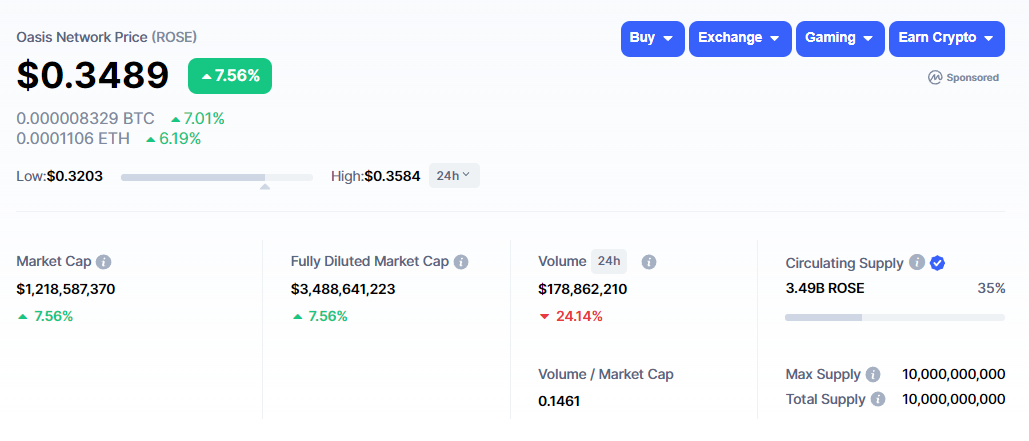This screenshot has width=1029, height=441.
Task: Change the 24h low/high range selector
Action: pos(454,175)
